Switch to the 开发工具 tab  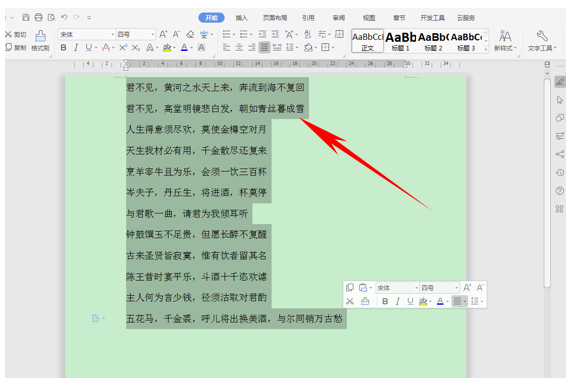pyautogui.click(x=432, y=18)
